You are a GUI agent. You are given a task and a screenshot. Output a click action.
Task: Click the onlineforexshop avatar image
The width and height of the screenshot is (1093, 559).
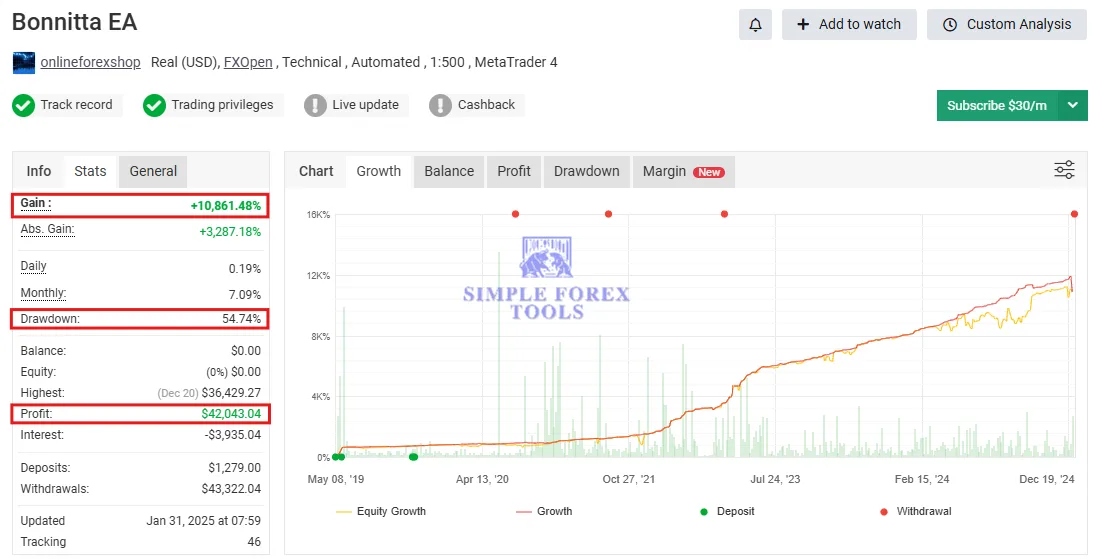[23, 63]
